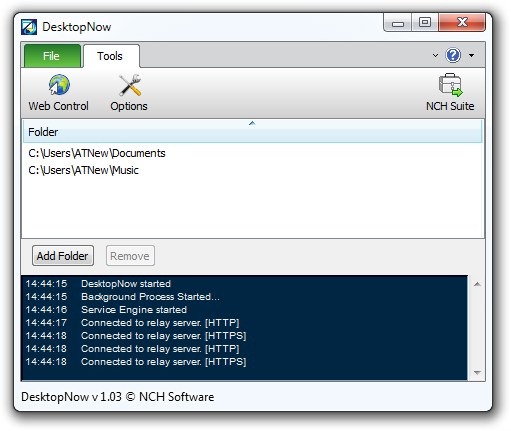Sort by the Folder column header
The height and width of the screenshot is (431, 511).
(x=252, y=131)
